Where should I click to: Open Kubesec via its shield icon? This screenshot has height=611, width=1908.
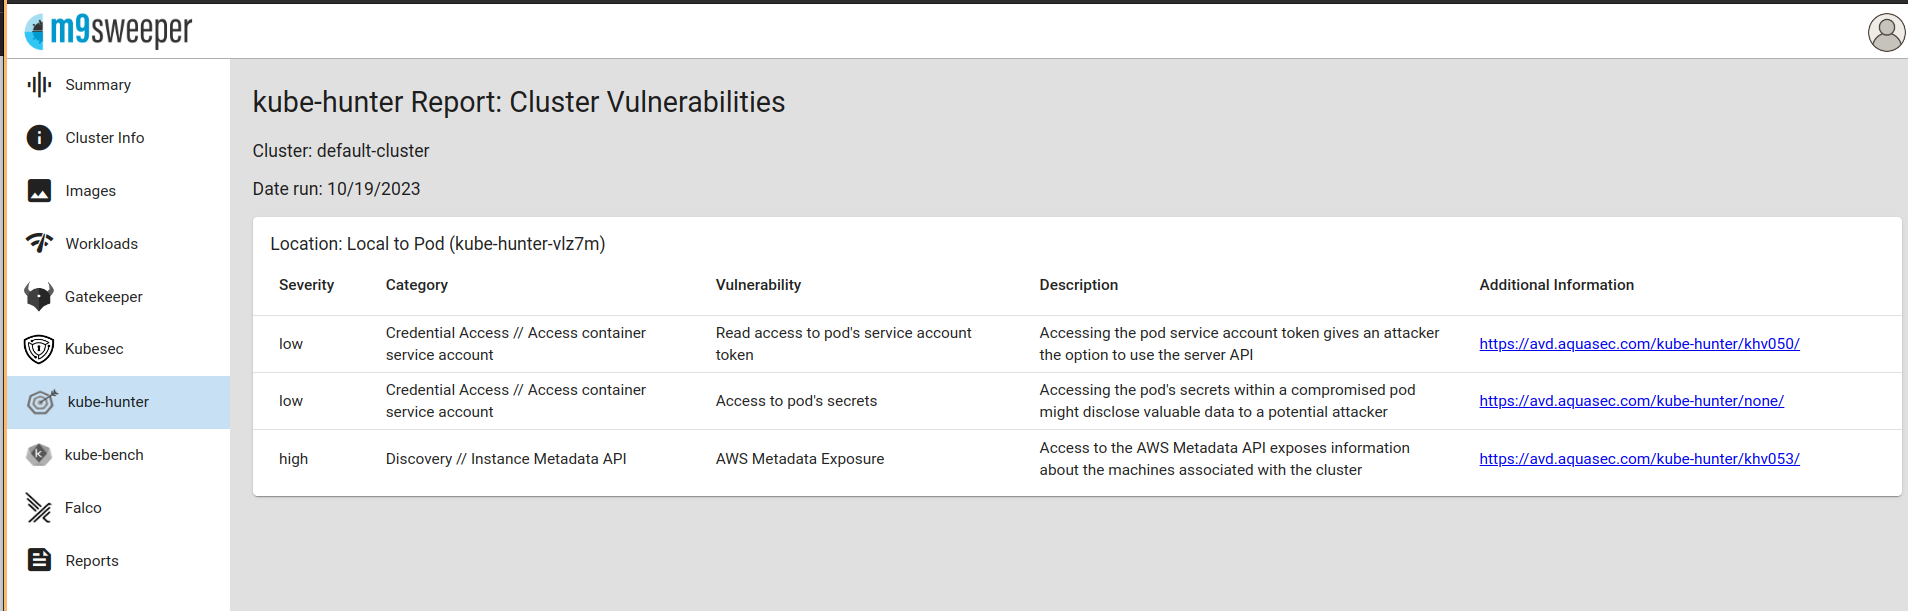(39, 349)
